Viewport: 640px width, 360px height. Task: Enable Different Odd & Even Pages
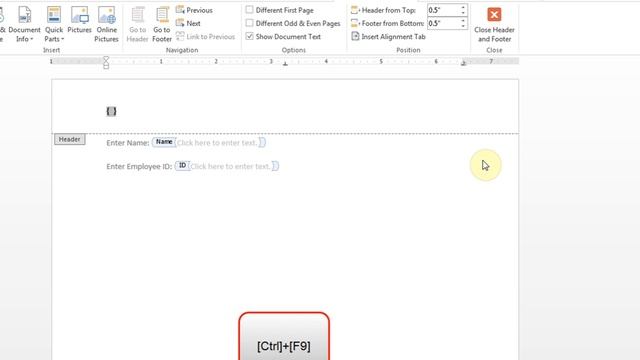point(293,23)
